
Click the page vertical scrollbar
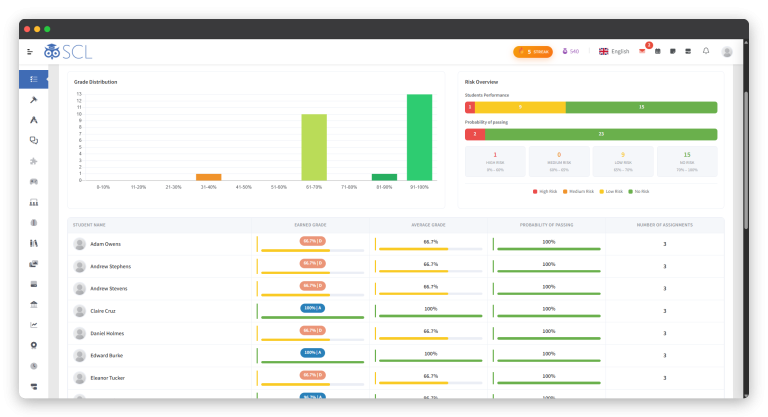(746, 160)
